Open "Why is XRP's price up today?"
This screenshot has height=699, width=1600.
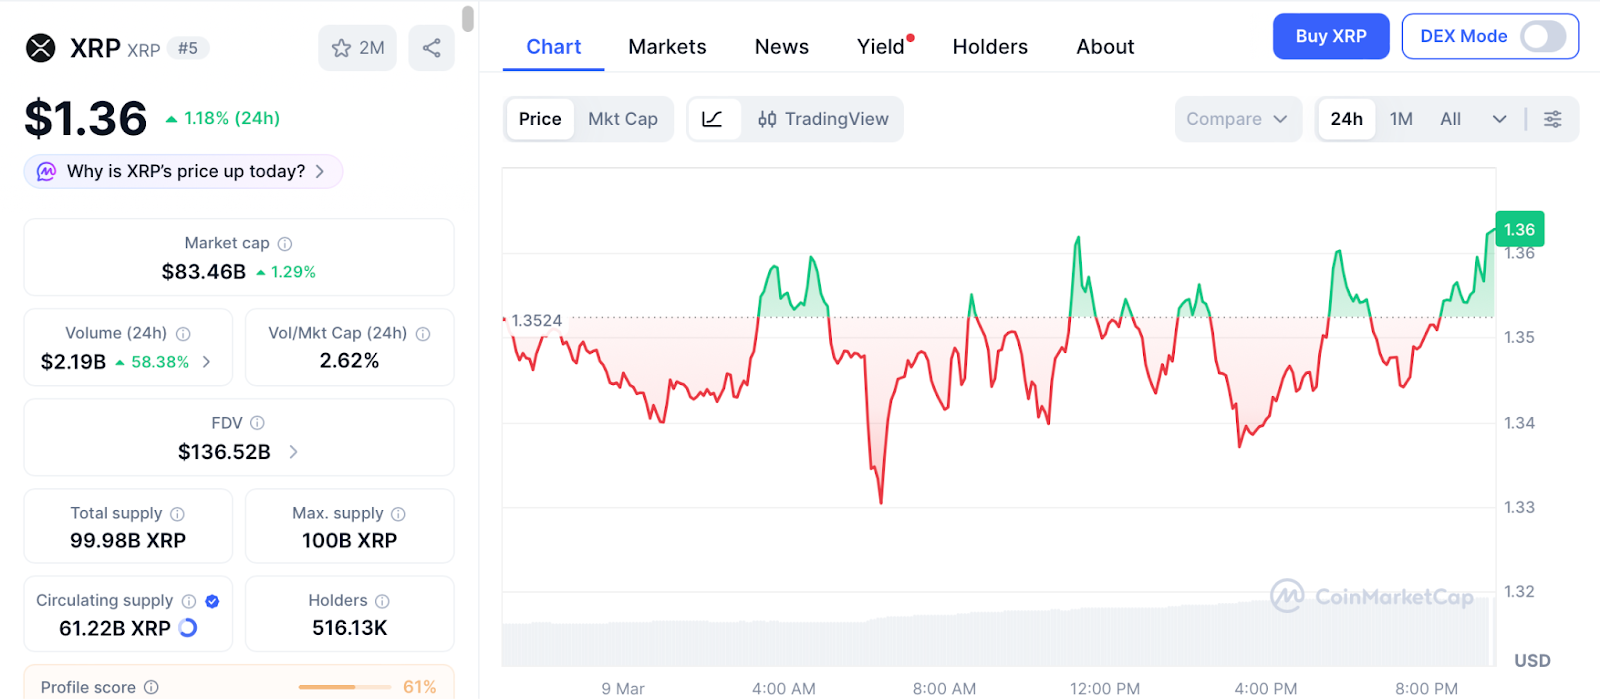click(x=185, y=171)
